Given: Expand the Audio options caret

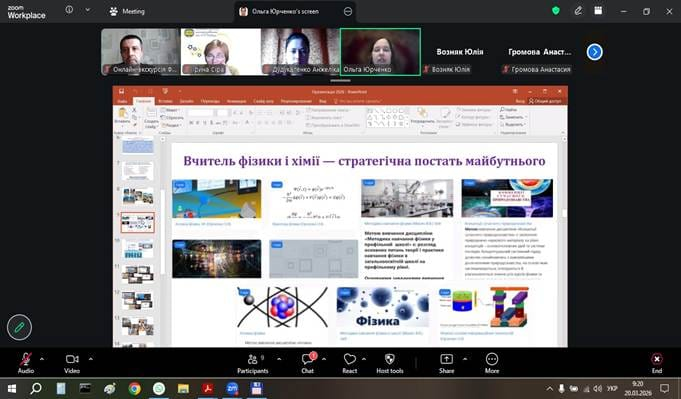Looking at the screenshot, I should [42, 359].
